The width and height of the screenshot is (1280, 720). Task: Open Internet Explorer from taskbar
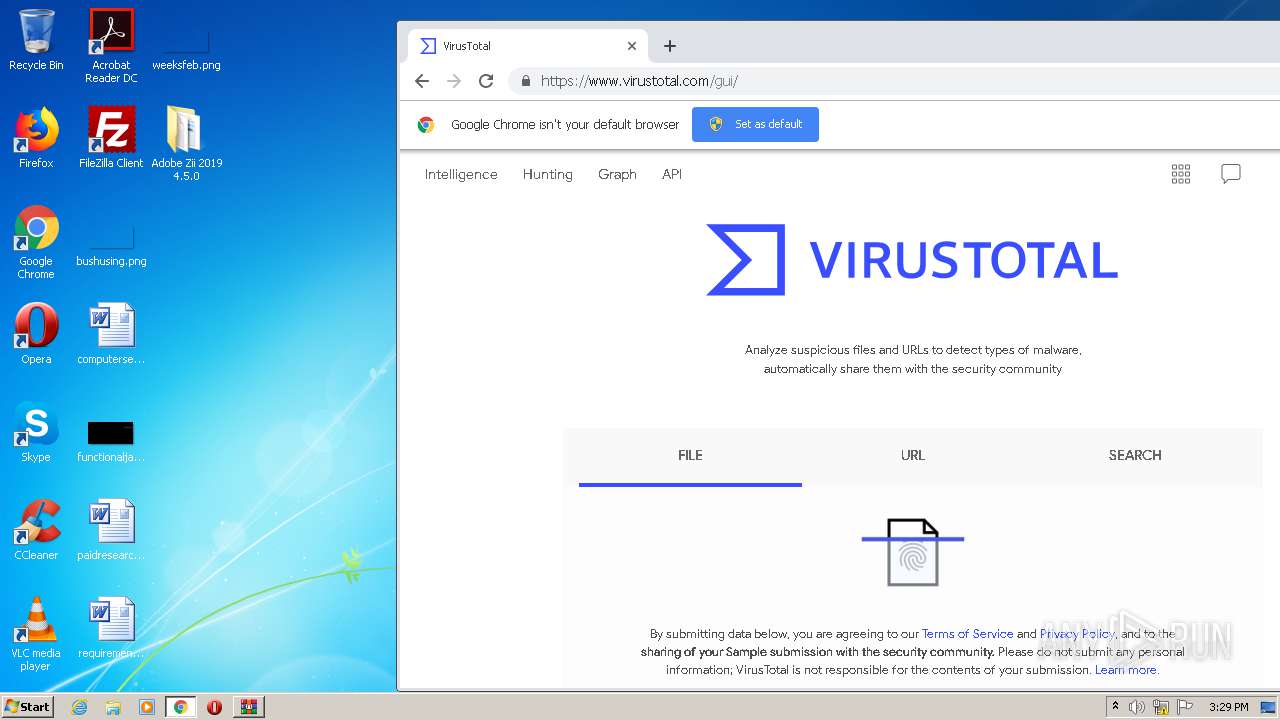pyautogui.click(x=80, y=707)
